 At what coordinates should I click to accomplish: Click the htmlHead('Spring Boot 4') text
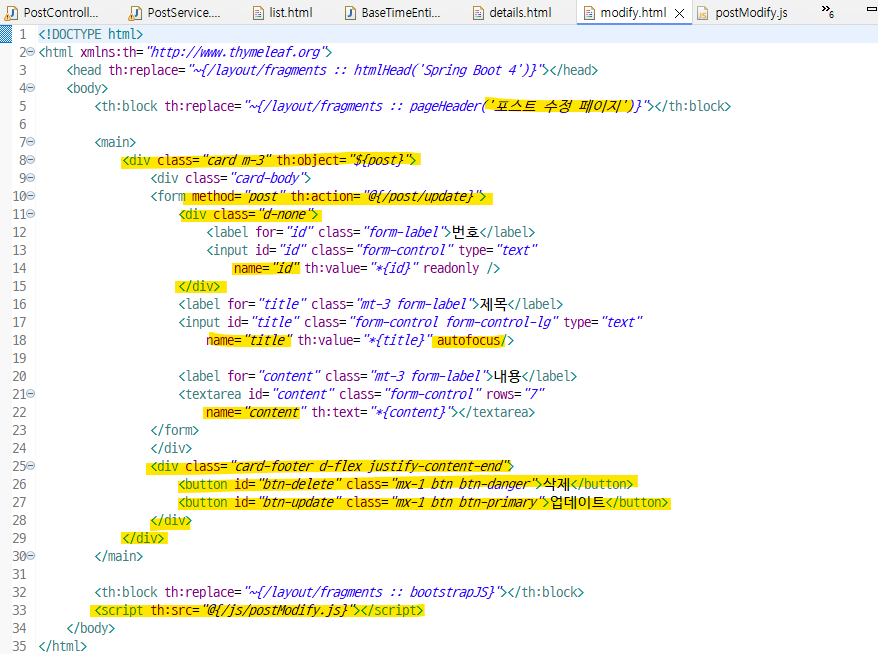445,70
